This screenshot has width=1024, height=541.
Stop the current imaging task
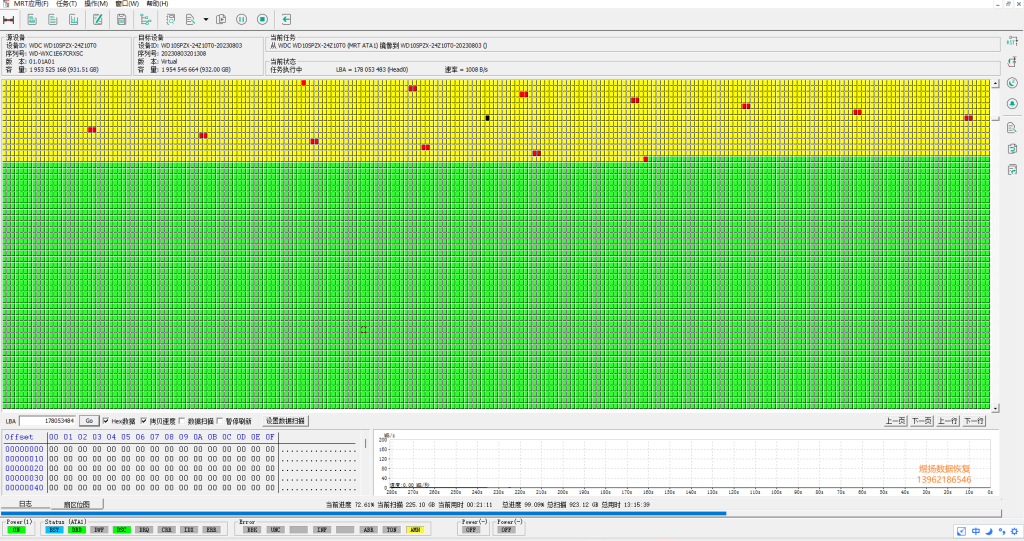click(263, 20)
